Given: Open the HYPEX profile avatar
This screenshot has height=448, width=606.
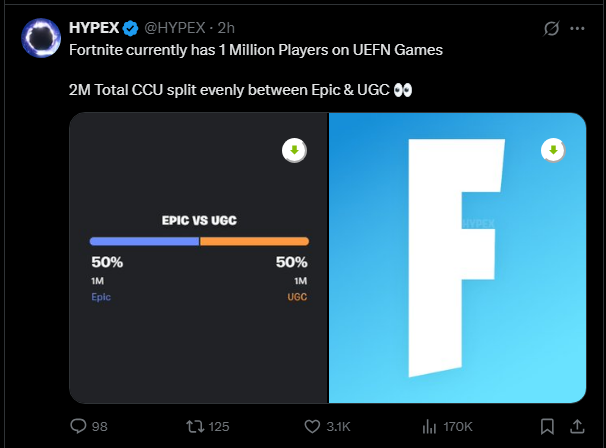Looking at the screenshot, I should pyautogui.click(x=41, y=39).
